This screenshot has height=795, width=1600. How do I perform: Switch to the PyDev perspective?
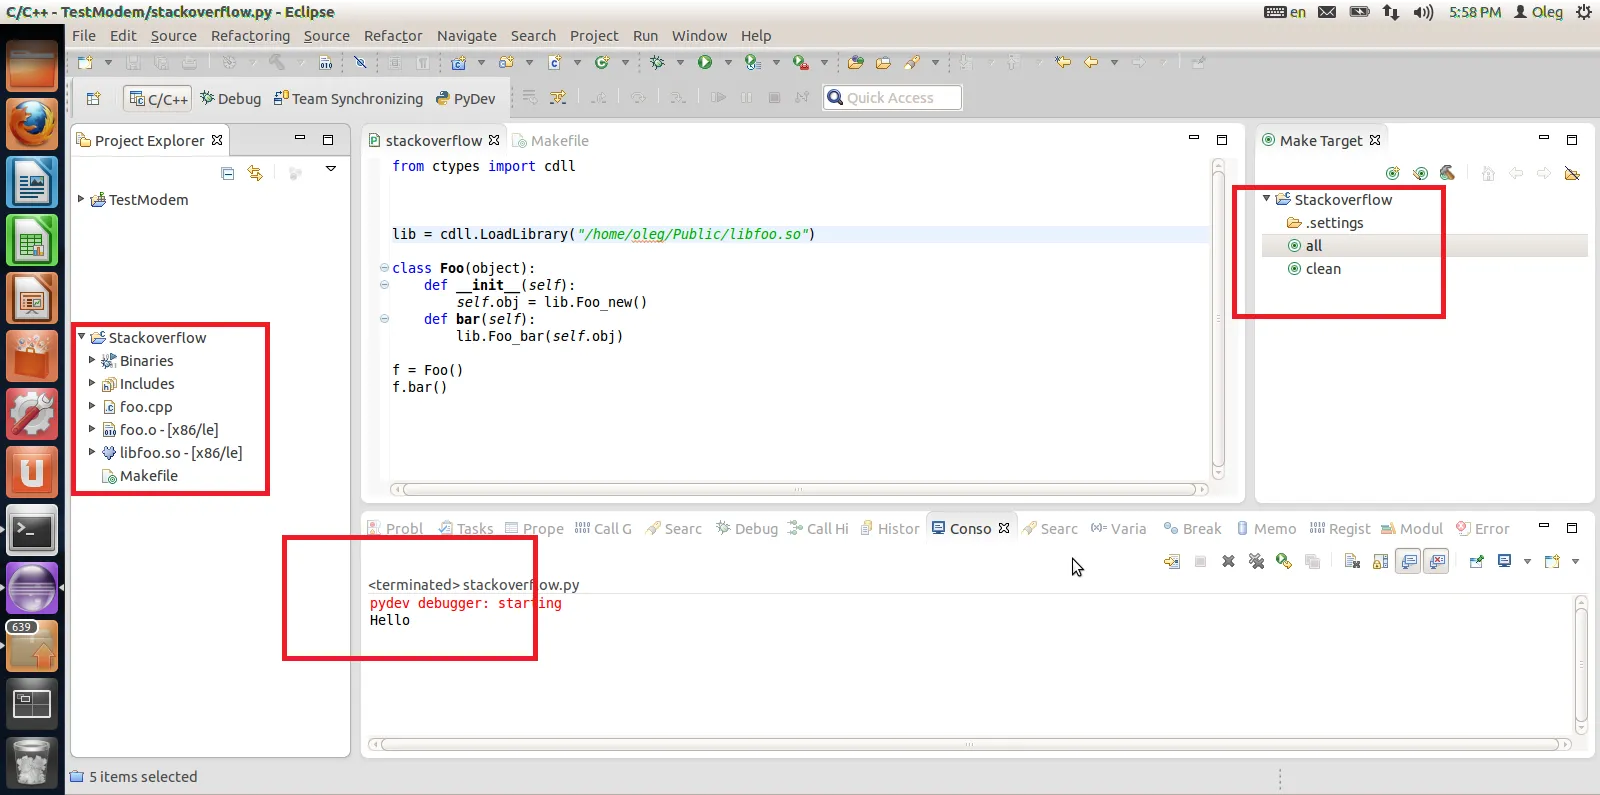(x=465, y=98)
